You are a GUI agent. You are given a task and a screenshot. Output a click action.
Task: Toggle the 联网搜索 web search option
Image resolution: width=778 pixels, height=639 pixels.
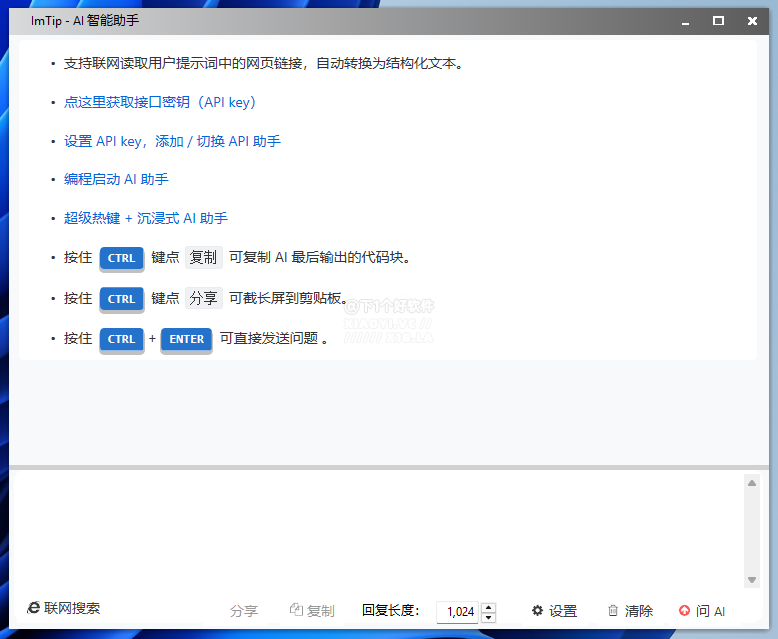[64, 608]
